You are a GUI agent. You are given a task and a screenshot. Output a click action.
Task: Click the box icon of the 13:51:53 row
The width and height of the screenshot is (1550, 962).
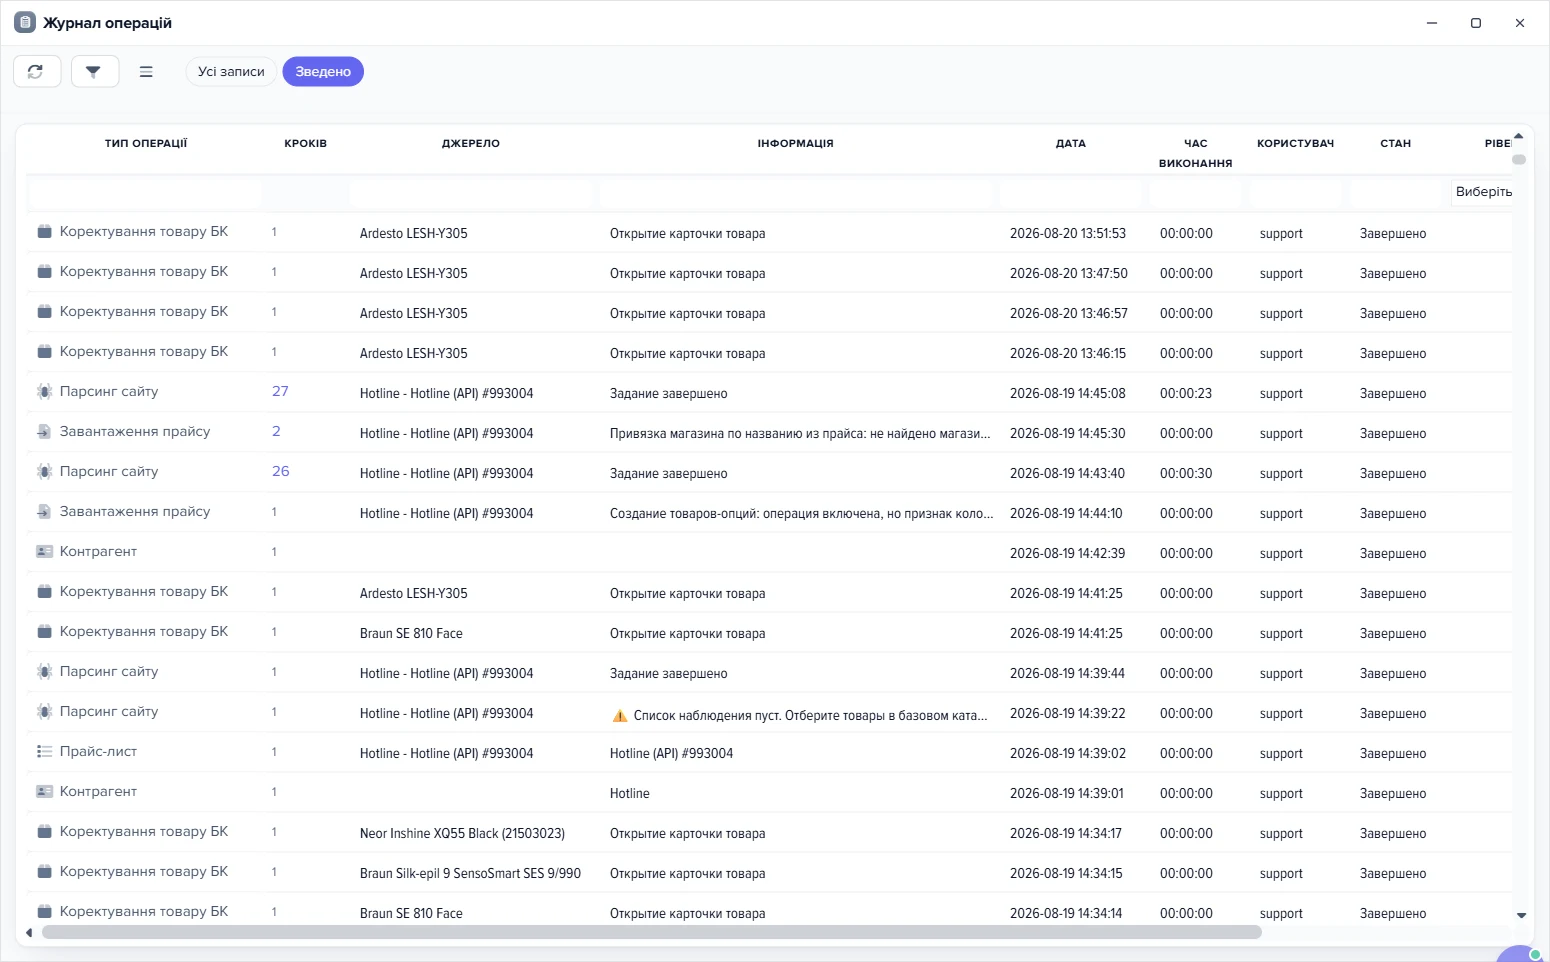pos(44,232)
